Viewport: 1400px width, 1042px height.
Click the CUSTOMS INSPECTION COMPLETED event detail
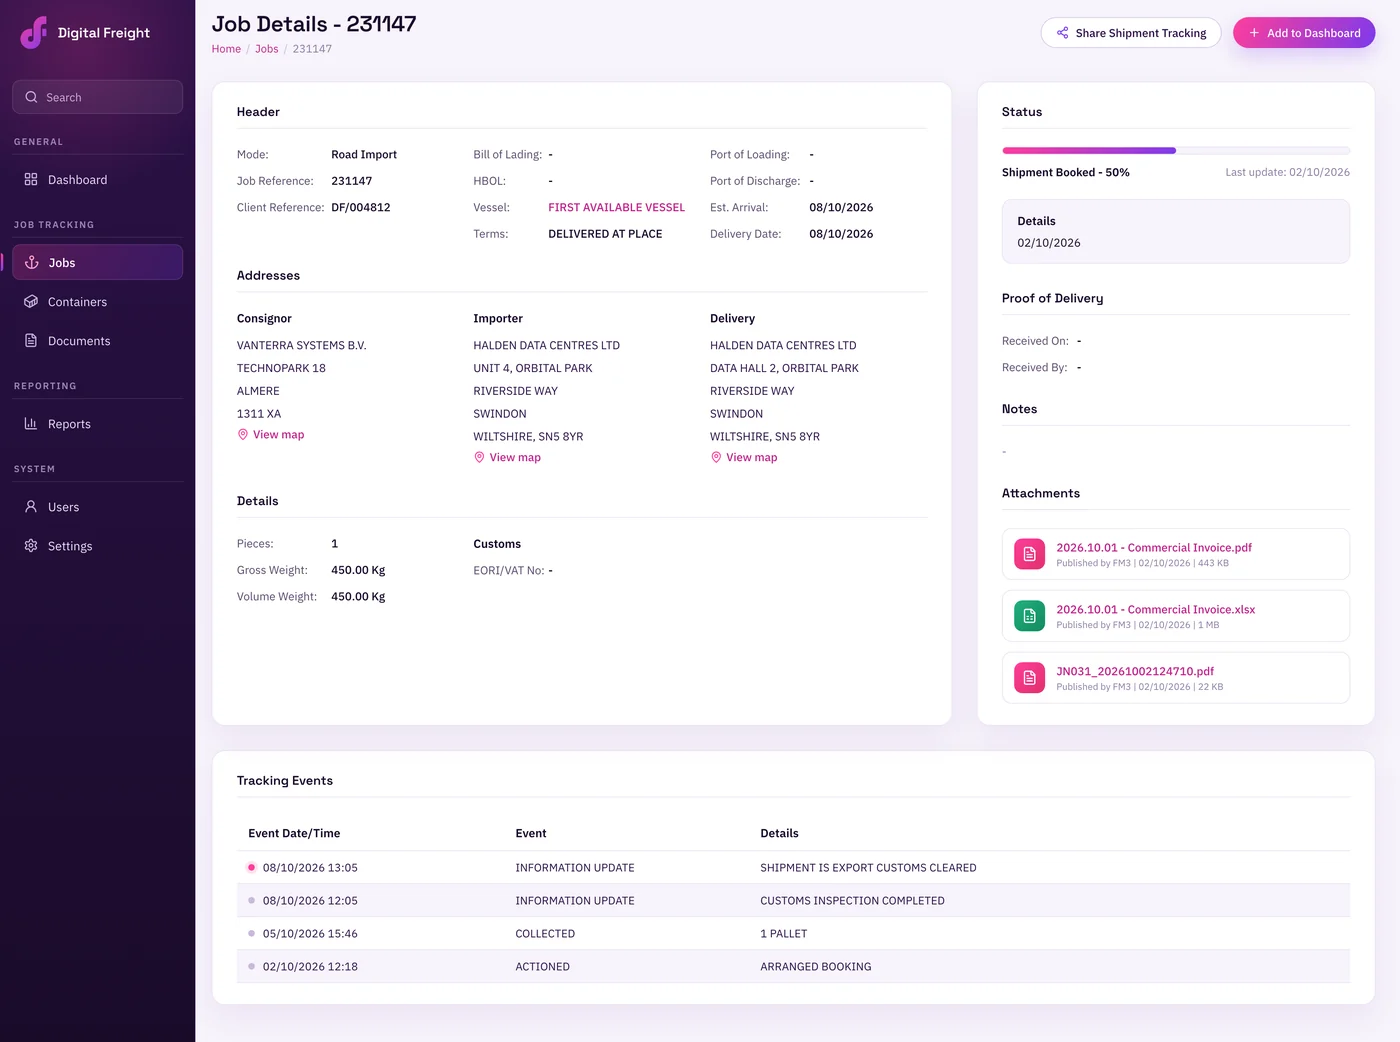pos(852,901)
